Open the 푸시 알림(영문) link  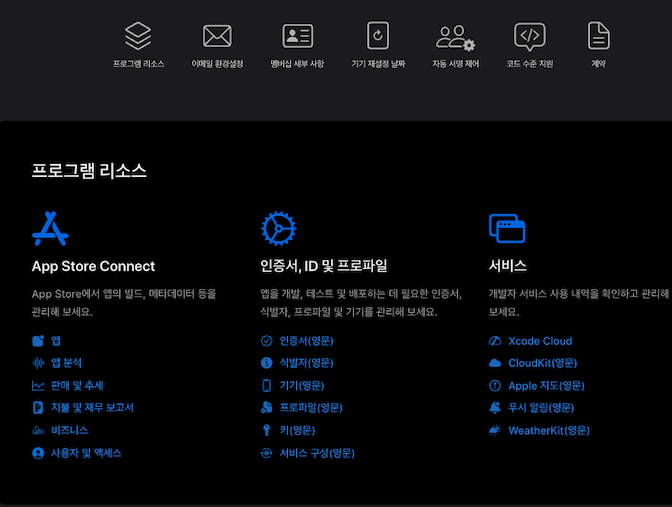(x=541, y=408)
